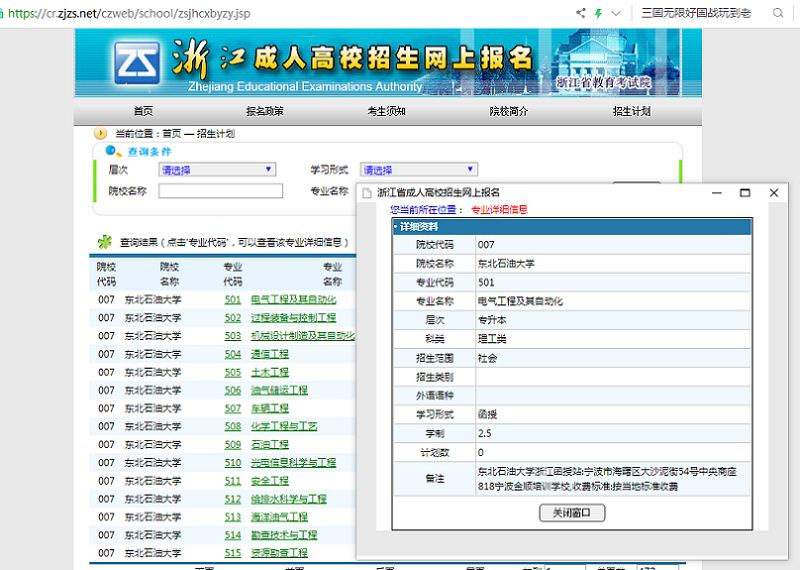Click the 油气储运工程 major link
This screenshot has width=800, height=570.
[x=279, y=390]
